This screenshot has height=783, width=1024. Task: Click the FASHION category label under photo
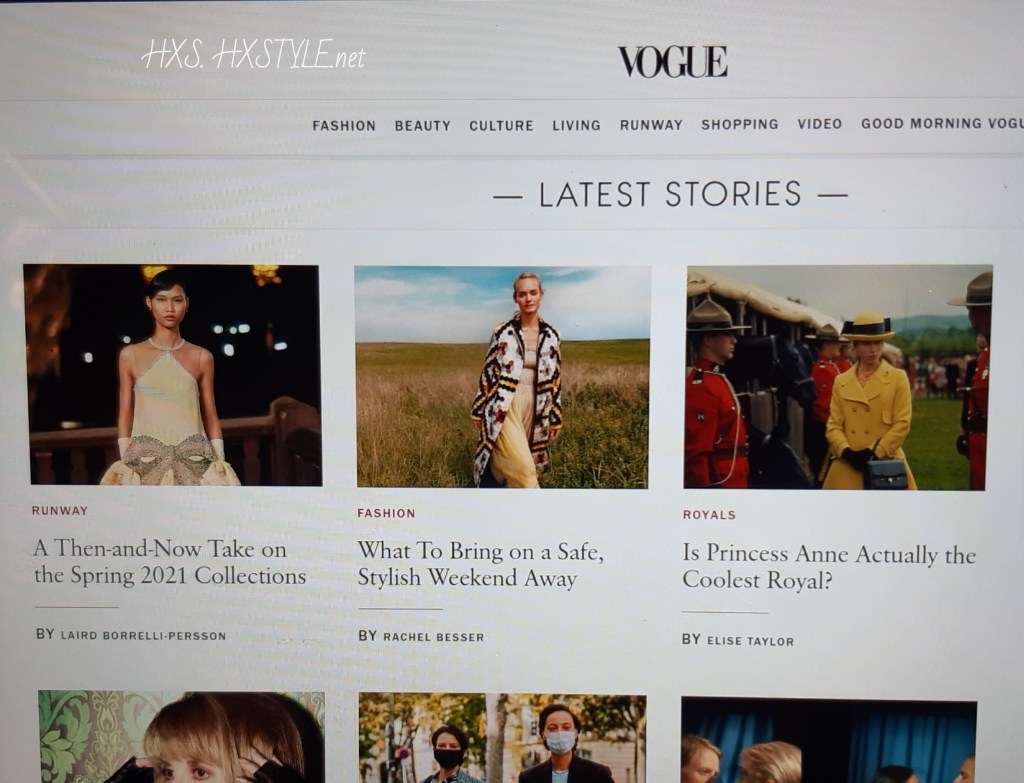click(x=386, y=513)
